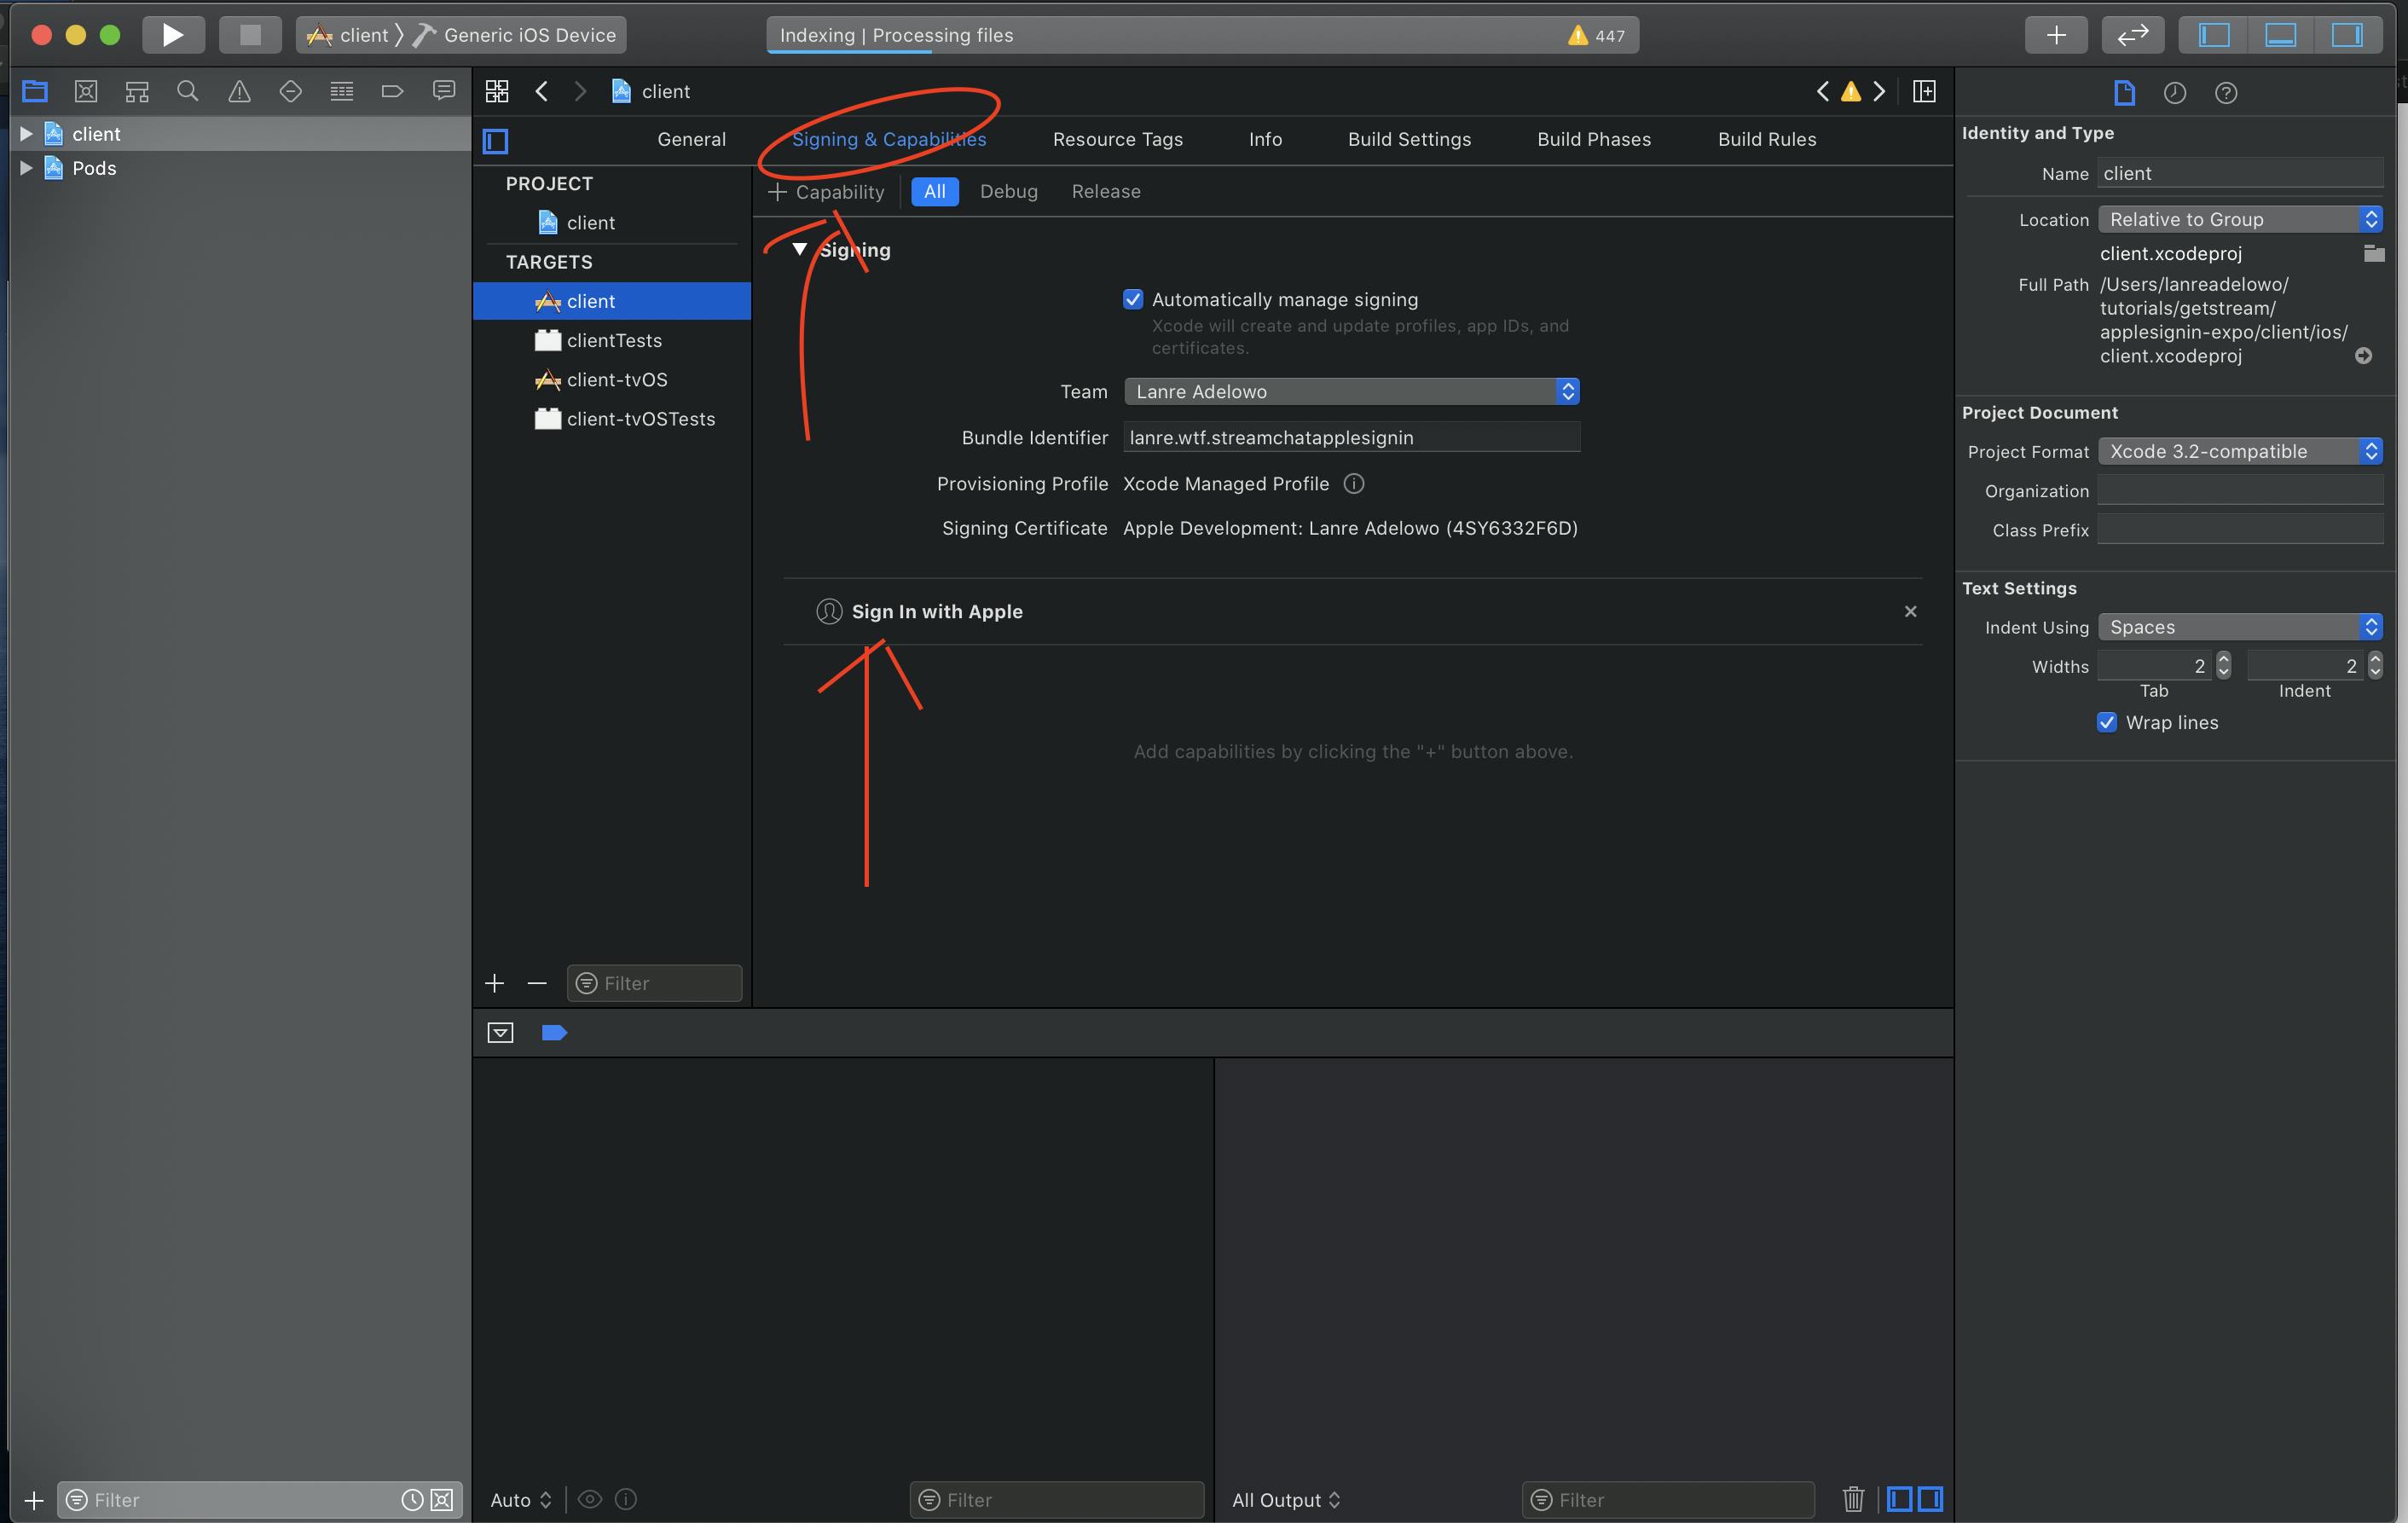
Task: Click the Tab width stepper up arrow
Action: [x=2222, y=658]
